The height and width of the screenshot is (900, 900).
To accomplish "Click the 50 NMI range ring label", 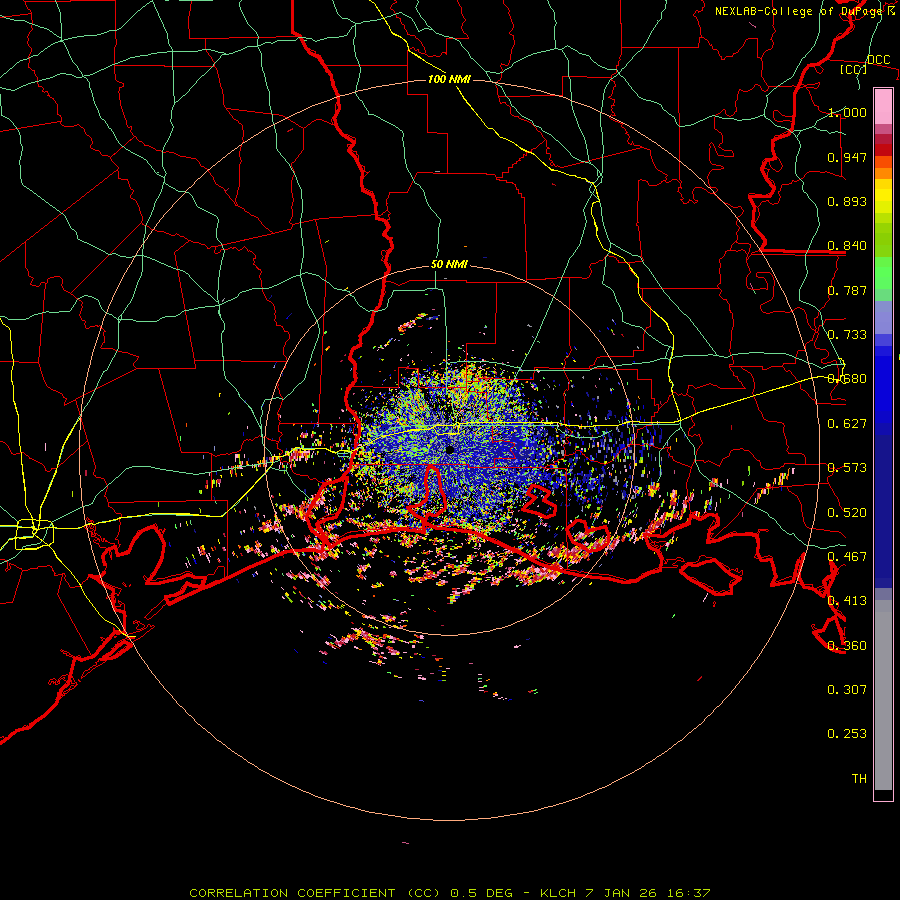I will coord(449,265).
